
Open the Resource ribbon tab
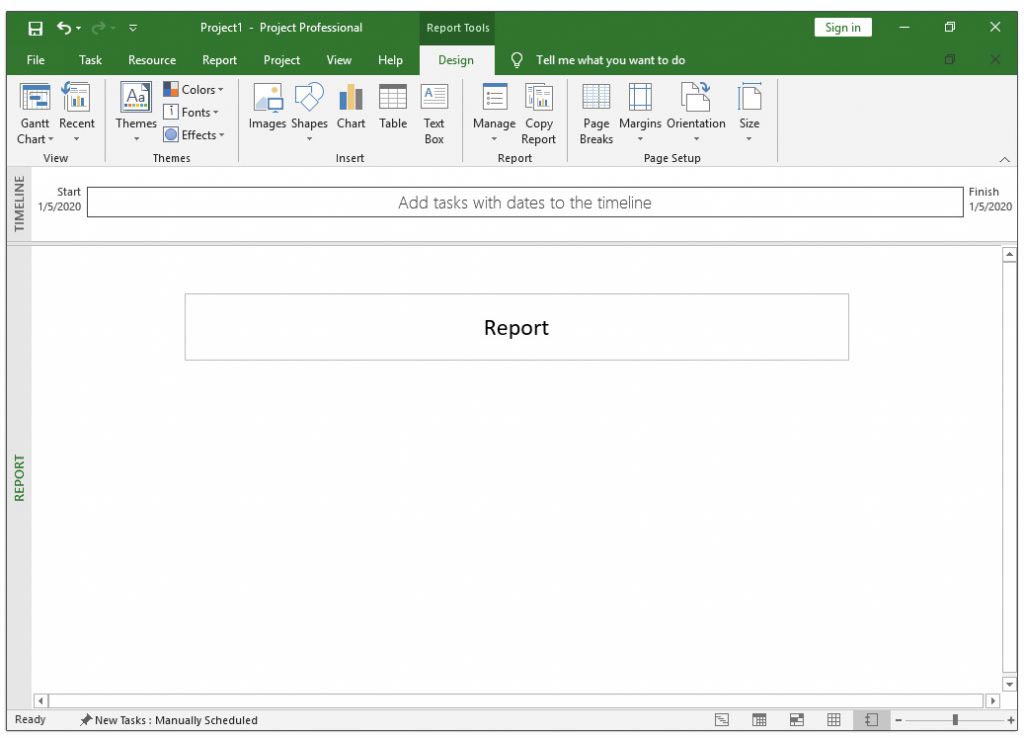click(152, 60)
